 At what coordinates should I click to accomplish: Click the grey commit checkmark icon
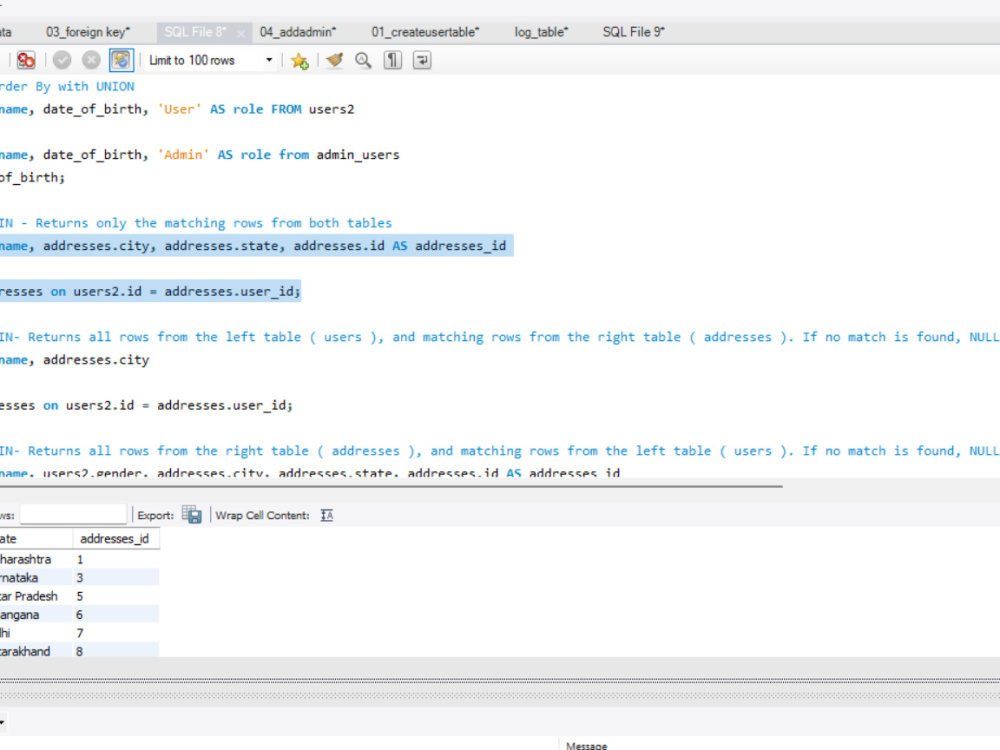[62, 61]
